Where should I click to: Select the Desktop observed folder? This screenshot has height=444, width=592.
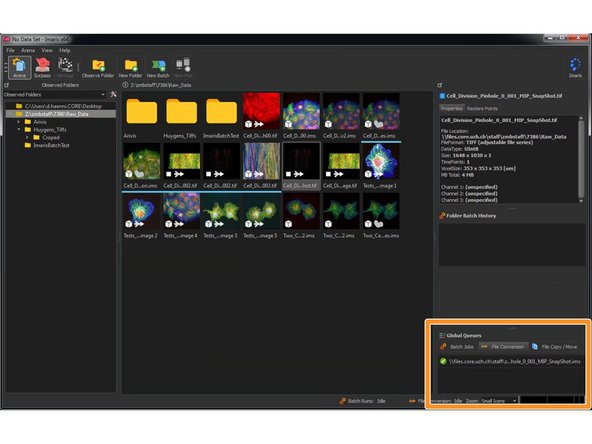point(60,106)
